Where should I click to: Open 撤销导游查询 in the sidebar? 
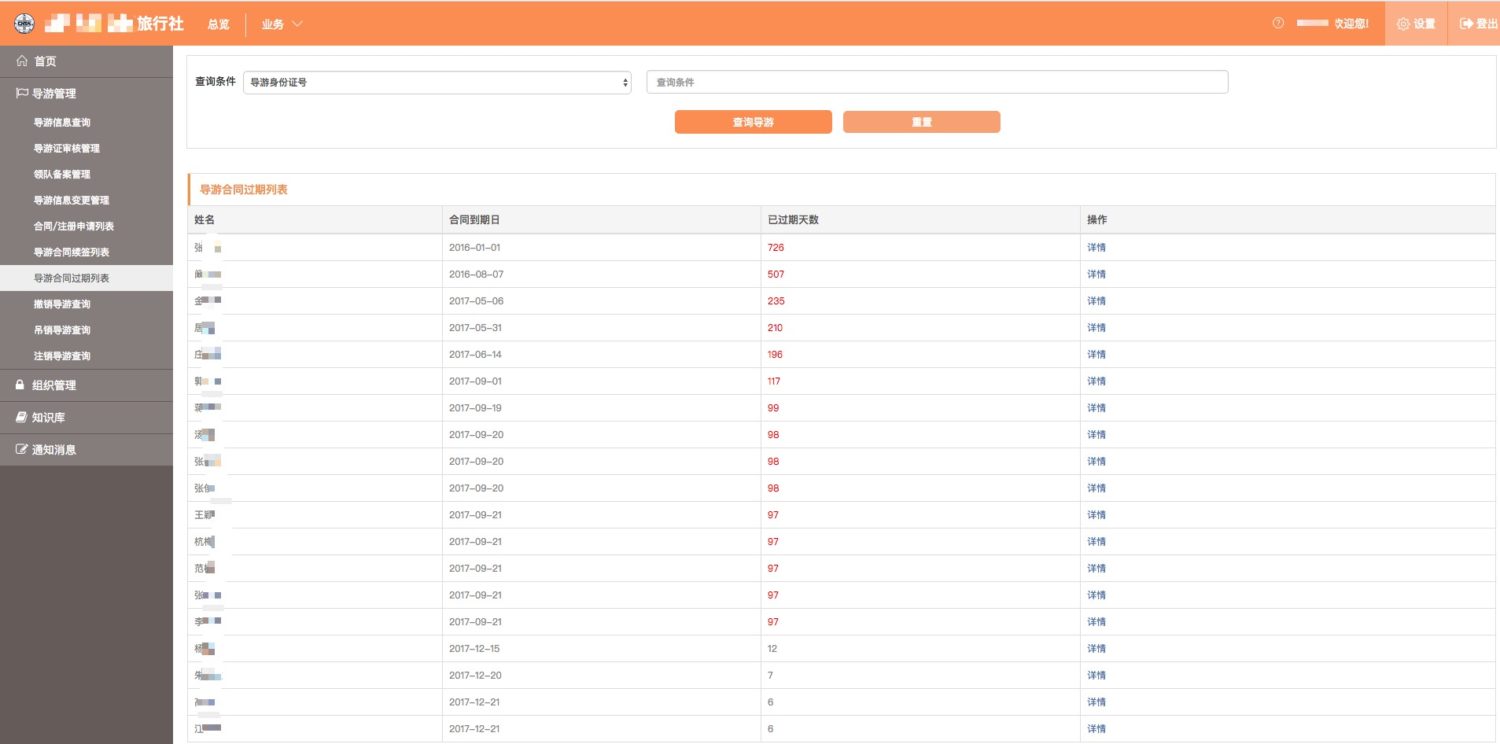62,304
